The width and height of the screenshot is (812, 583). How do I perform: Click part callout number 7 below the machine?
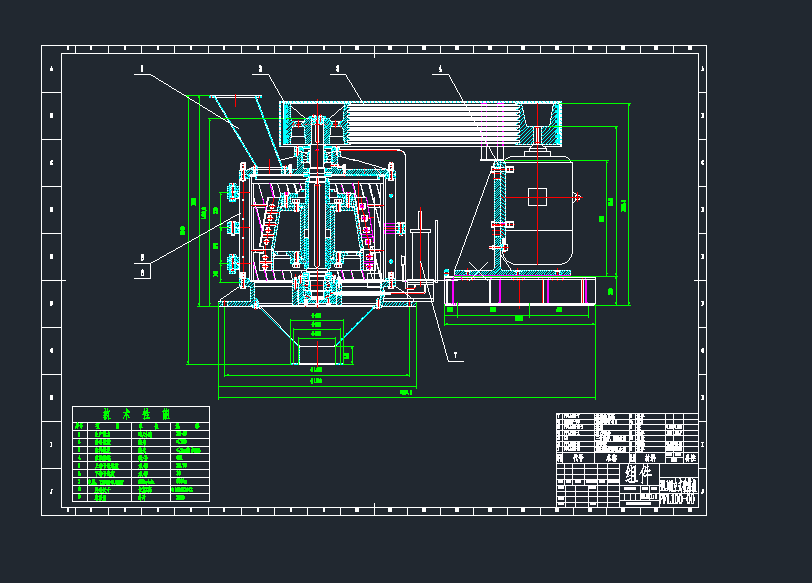pos(455,354)
